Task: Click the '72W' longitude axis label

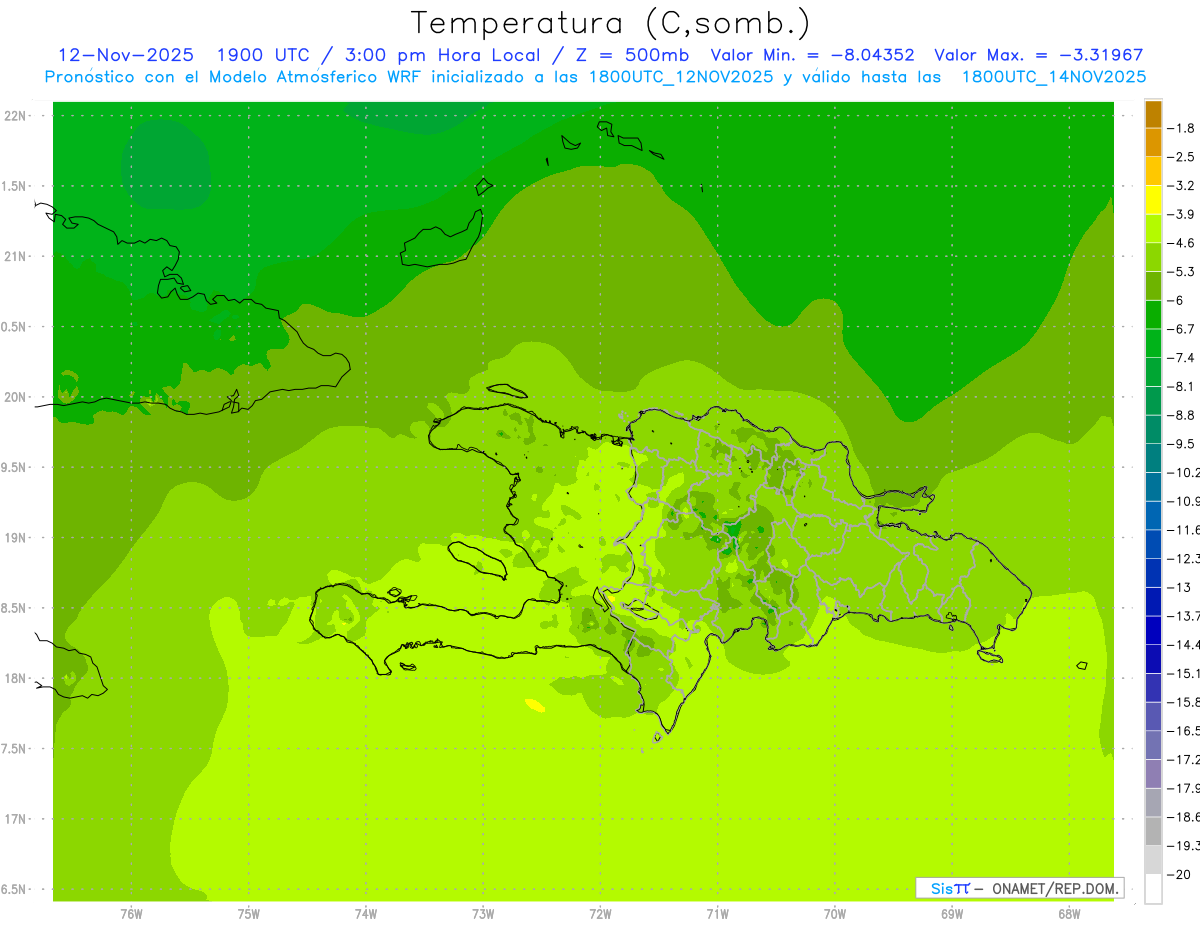Action: click(x=600, y=914)
